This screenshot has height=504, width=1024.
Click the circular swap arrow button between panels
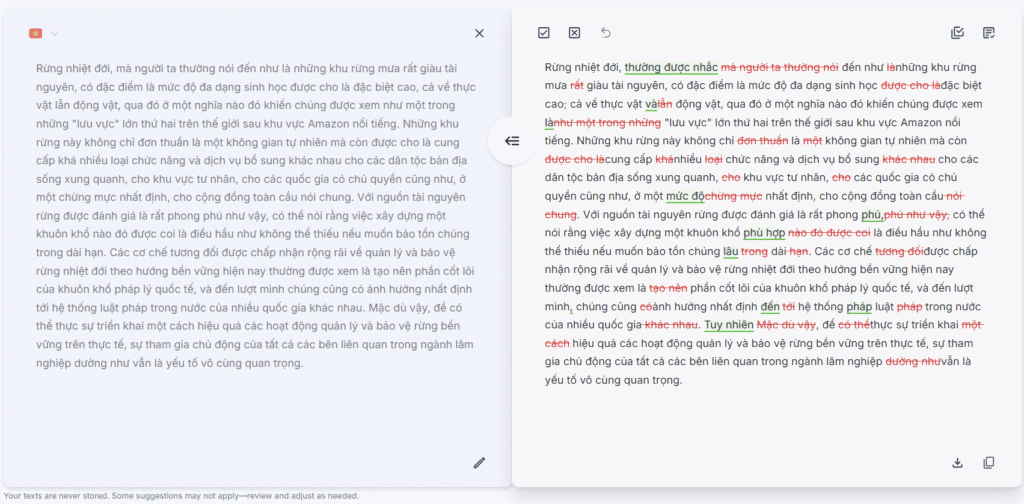click(511, 141)
